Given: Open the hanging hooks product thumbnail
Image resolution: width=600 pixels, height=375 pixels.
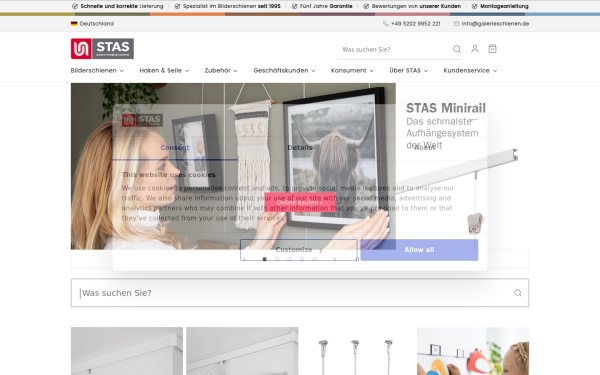Looking at the screenshot, I should click(x=357, y=351).
